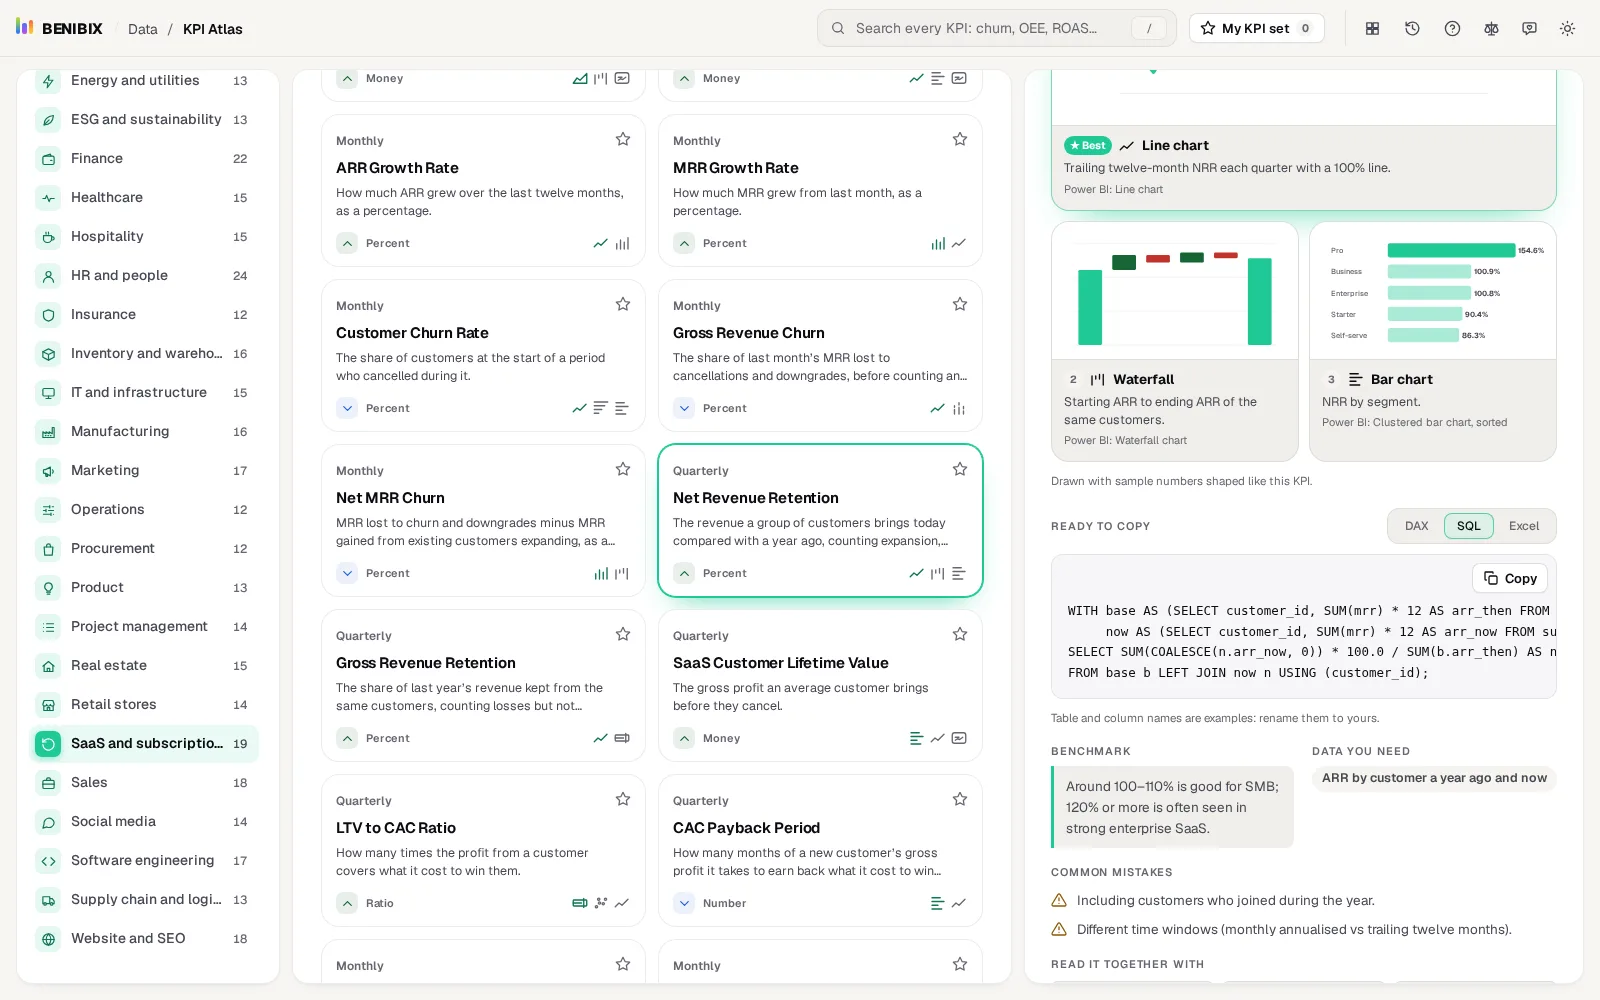Switch to the Excel tab
This screenshot has width=1600, height=1000.
click(x=1524, y=526)
